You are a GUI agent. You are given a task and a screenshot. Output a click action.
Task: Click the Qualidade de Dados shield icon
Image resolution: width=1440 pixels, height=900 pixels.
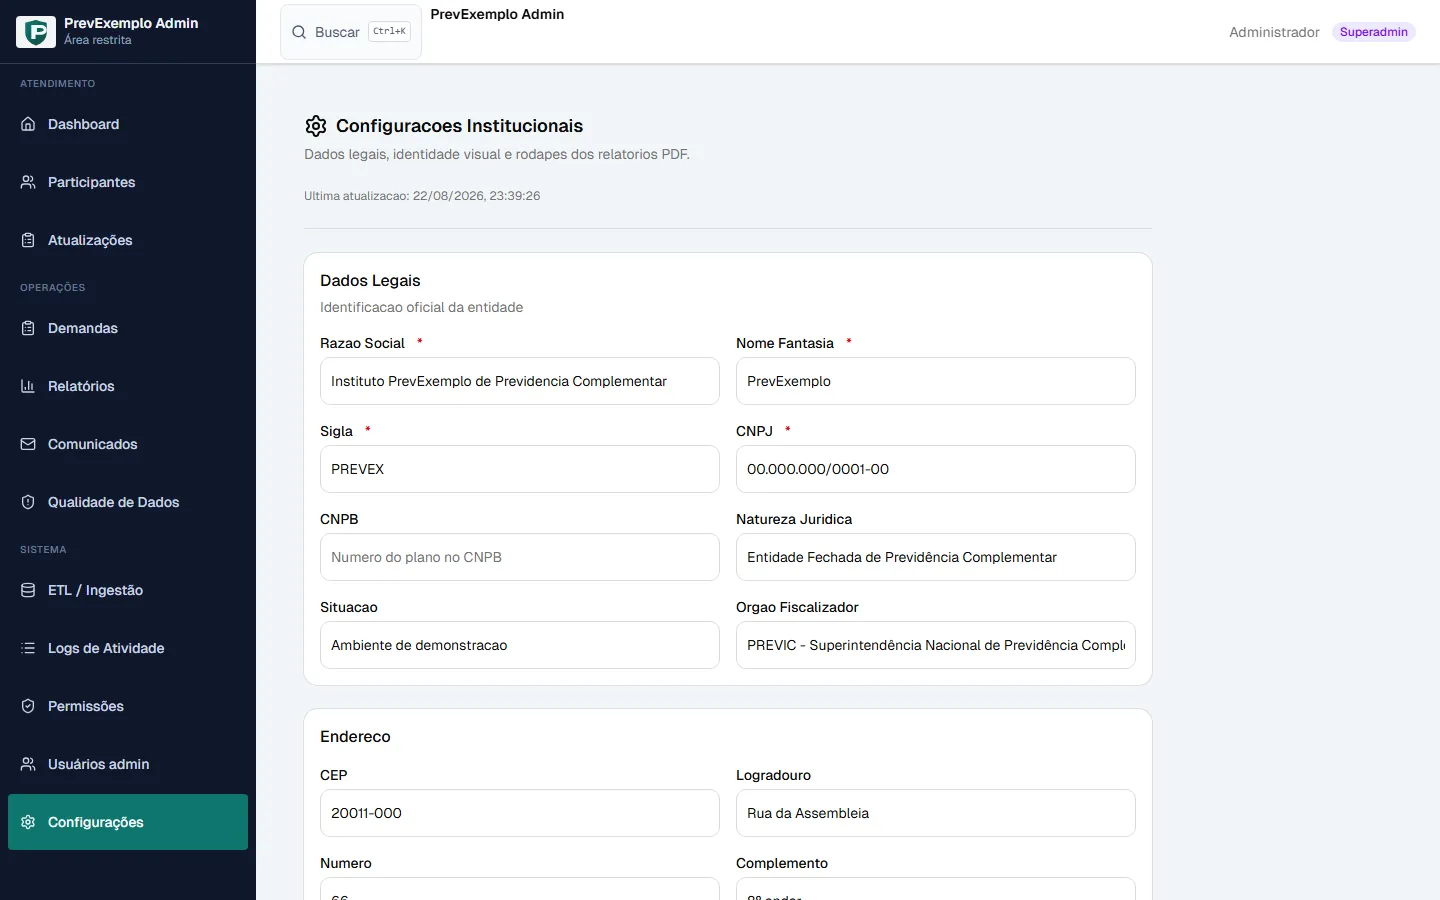[28, 502]
